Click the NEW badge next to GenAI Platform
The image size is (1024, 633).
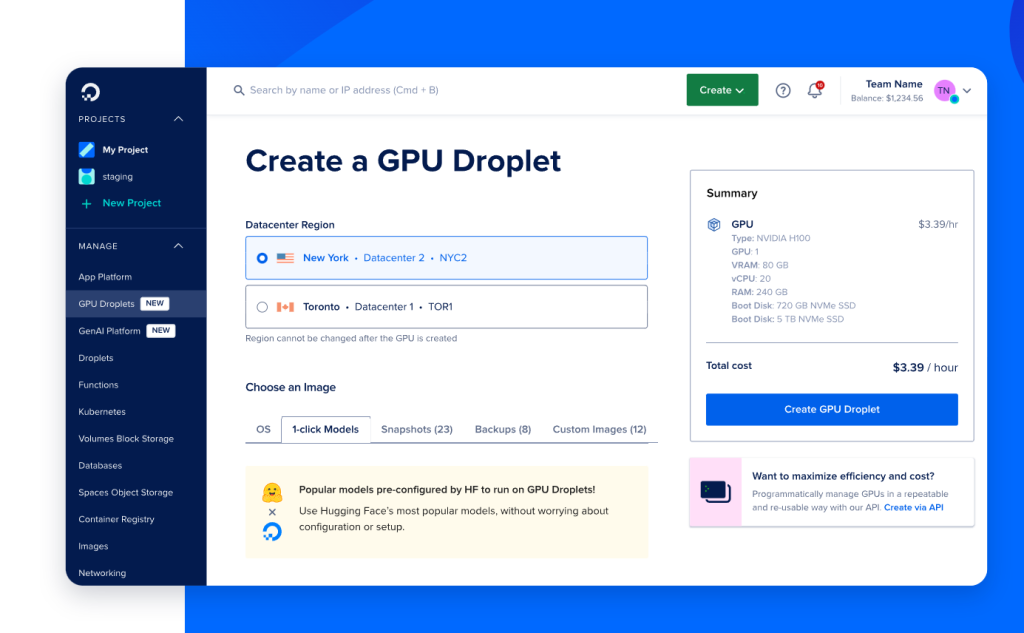tap(161, 331)
